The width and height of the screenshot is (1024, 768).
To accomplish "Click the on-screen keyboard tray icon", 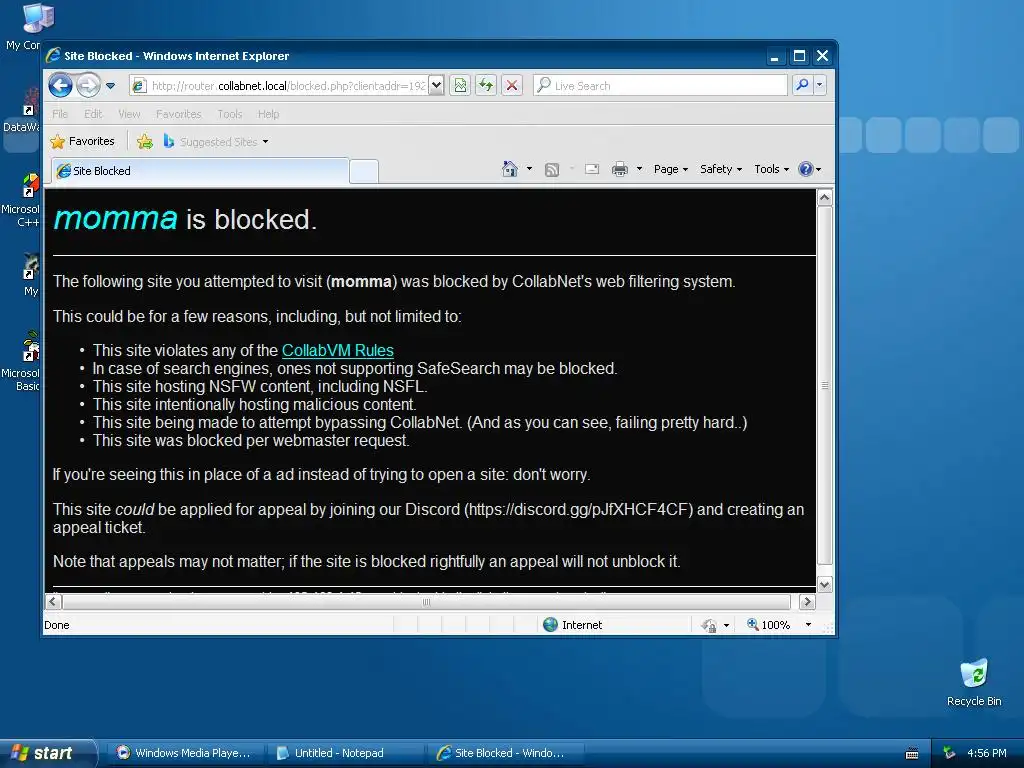I will 912,754.
